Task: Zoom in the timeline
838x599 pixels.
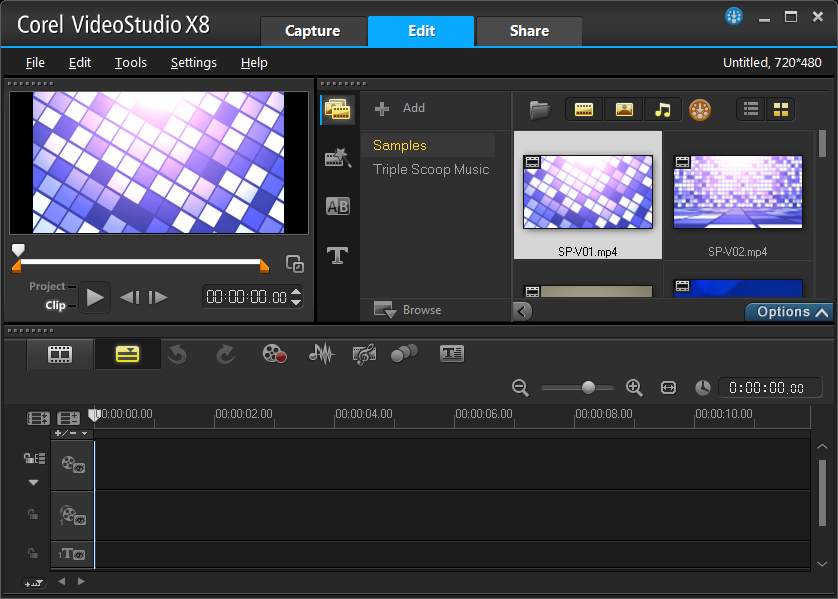Action: pos(634,387)
